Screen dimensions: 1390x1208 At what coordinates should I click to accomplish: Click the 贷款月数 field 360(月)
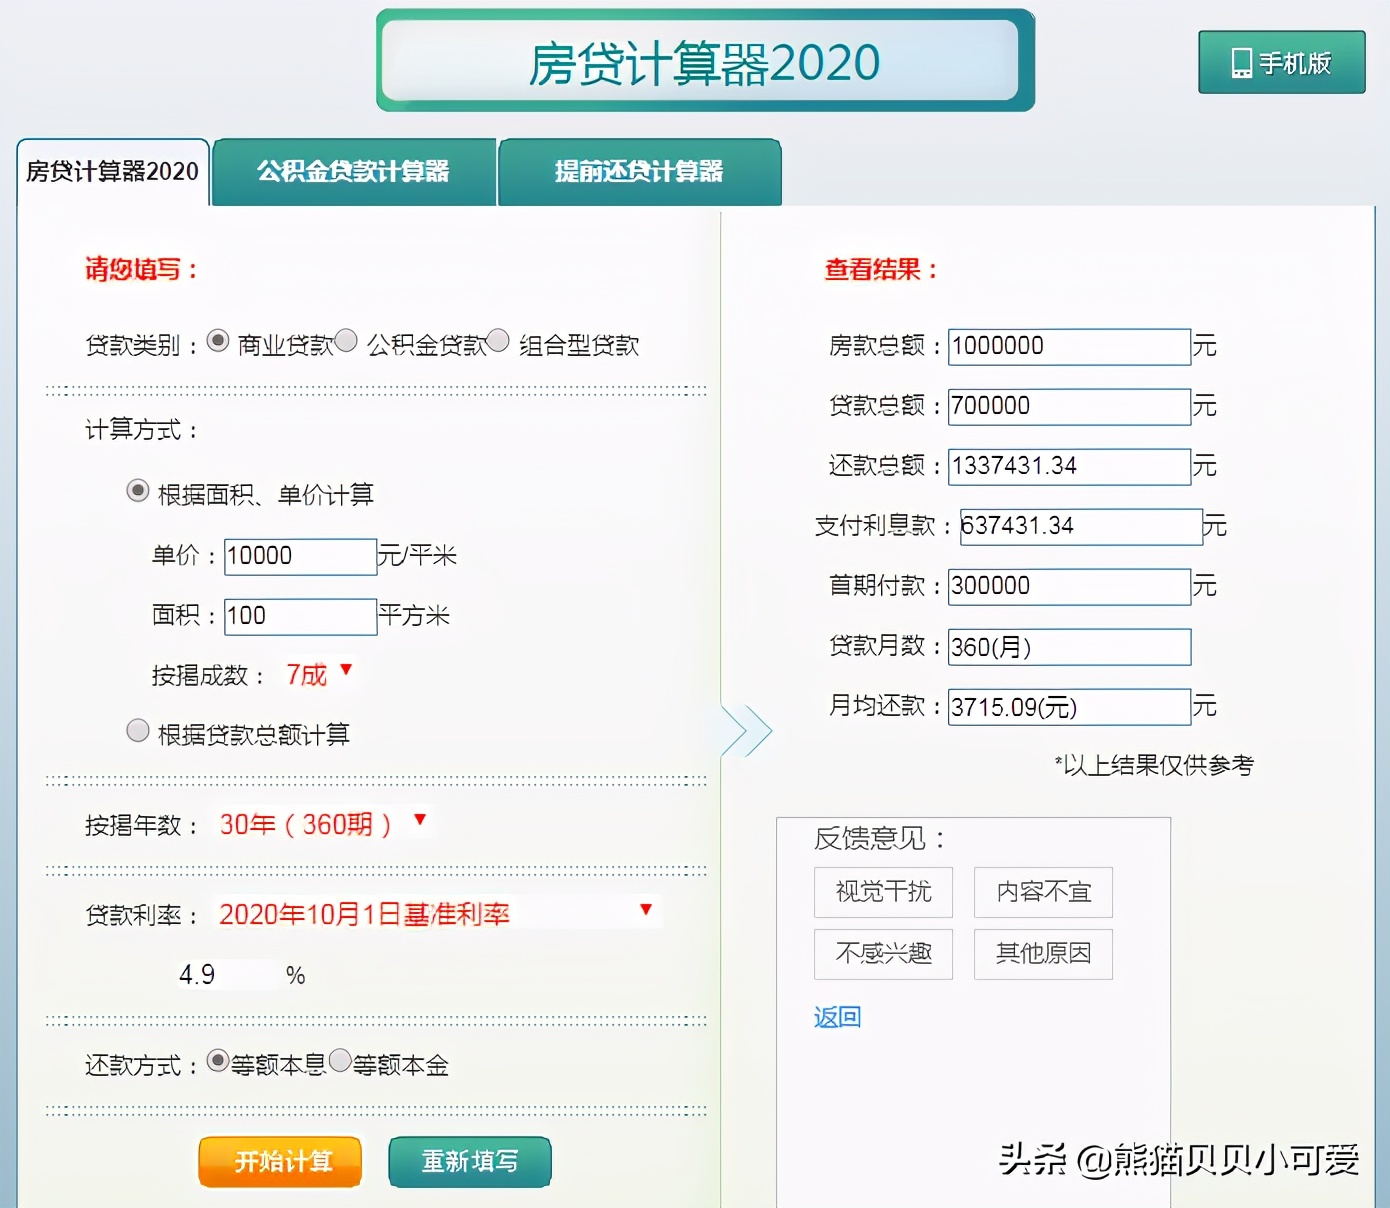[1069, 646]
